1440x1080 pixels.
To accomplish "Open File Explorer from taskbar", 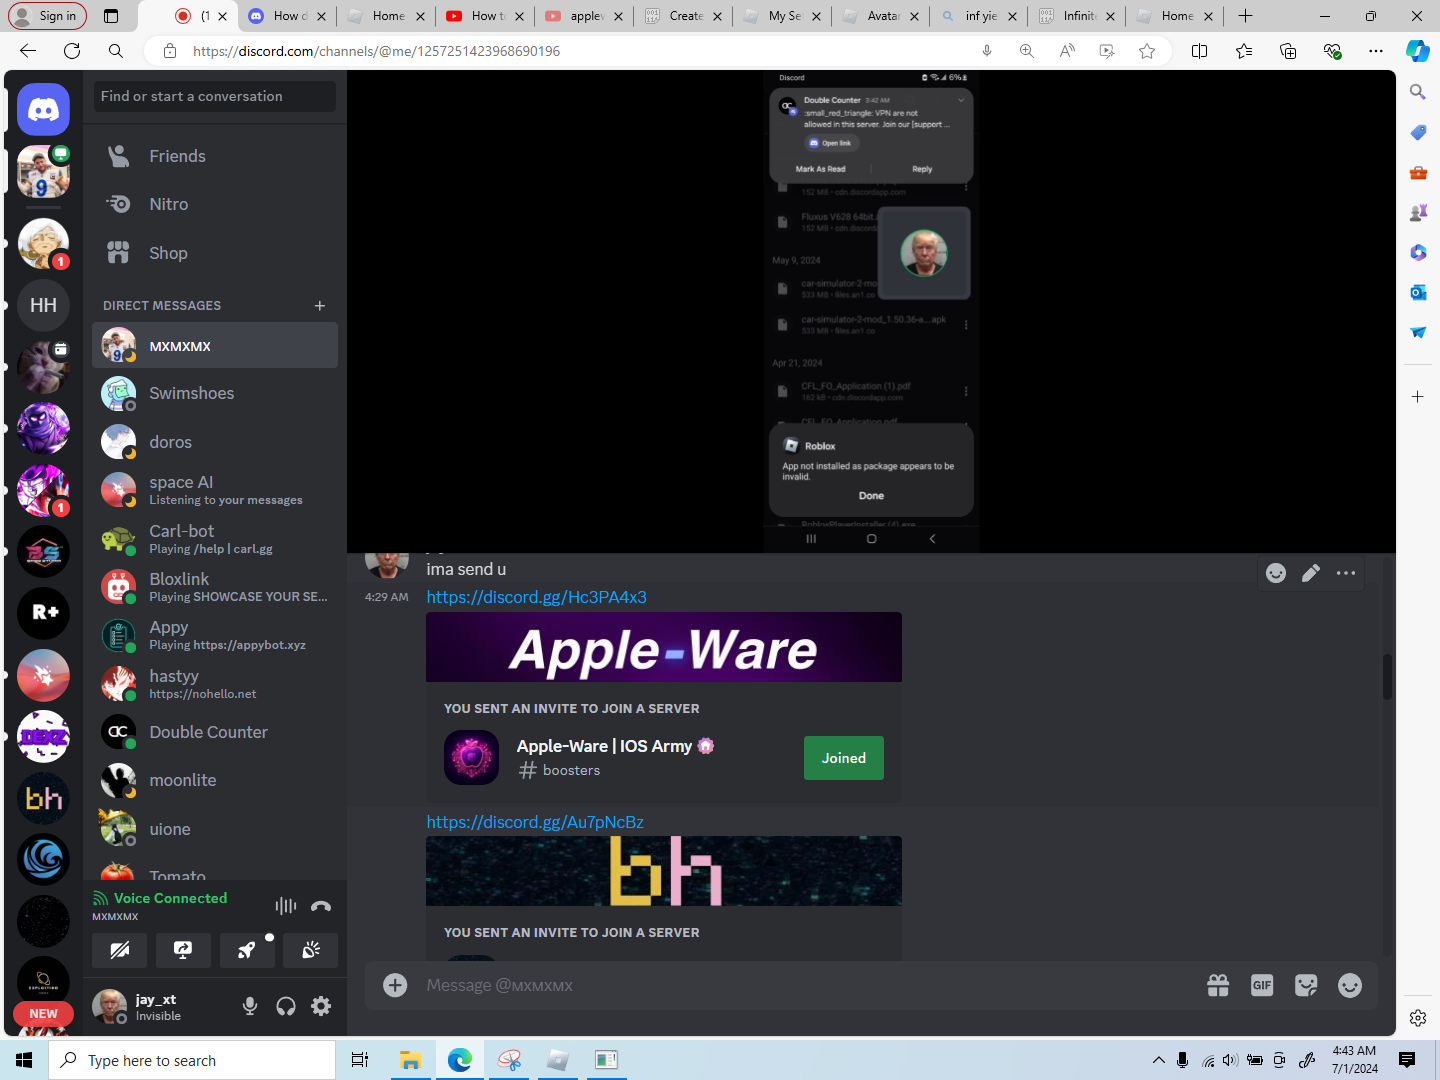I will point(410,1060).
